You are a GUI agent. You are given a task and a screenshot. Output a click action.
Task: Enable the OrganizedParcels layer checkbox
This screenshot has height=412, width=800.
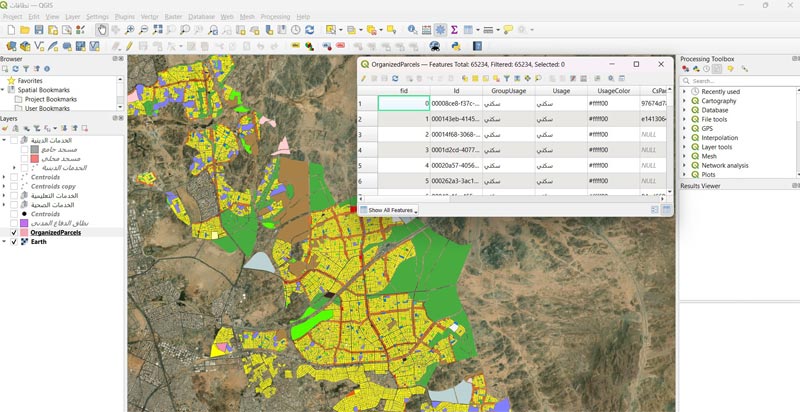(14, 233)
